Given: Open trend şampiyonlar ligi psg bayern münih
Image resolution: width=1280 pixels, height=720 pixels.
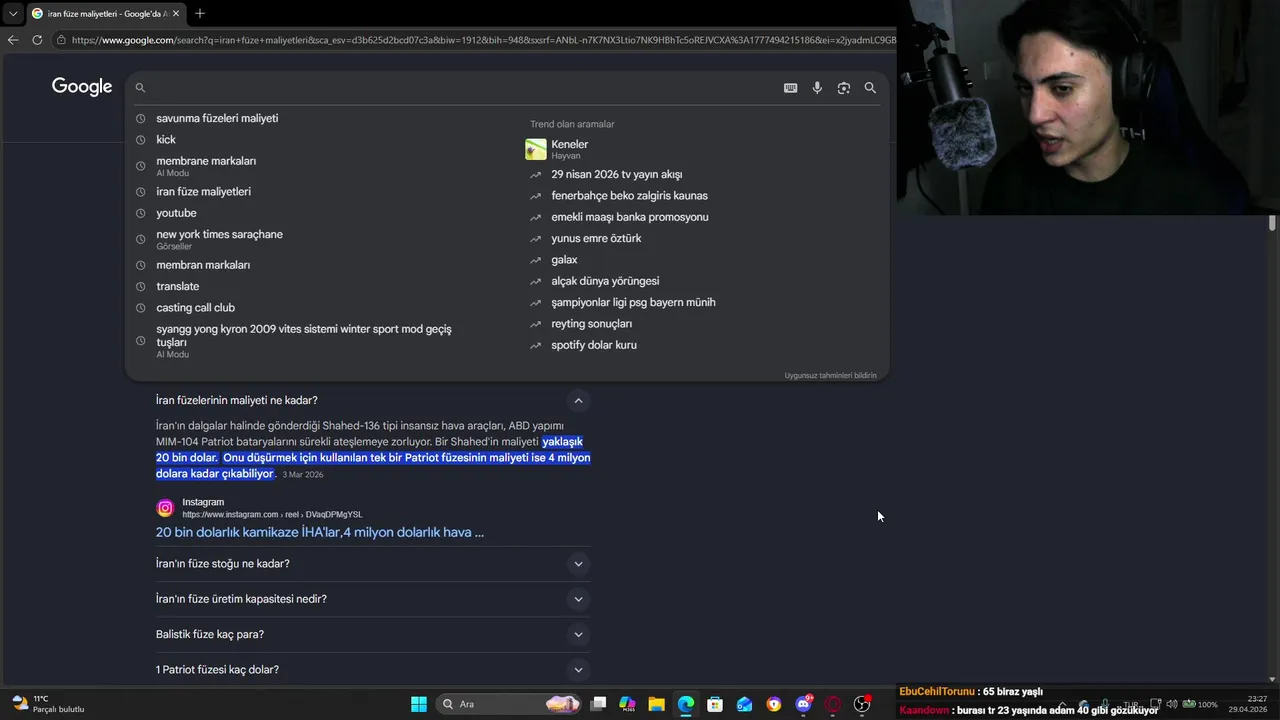Looking at the screenshot, I should [633, 302].
